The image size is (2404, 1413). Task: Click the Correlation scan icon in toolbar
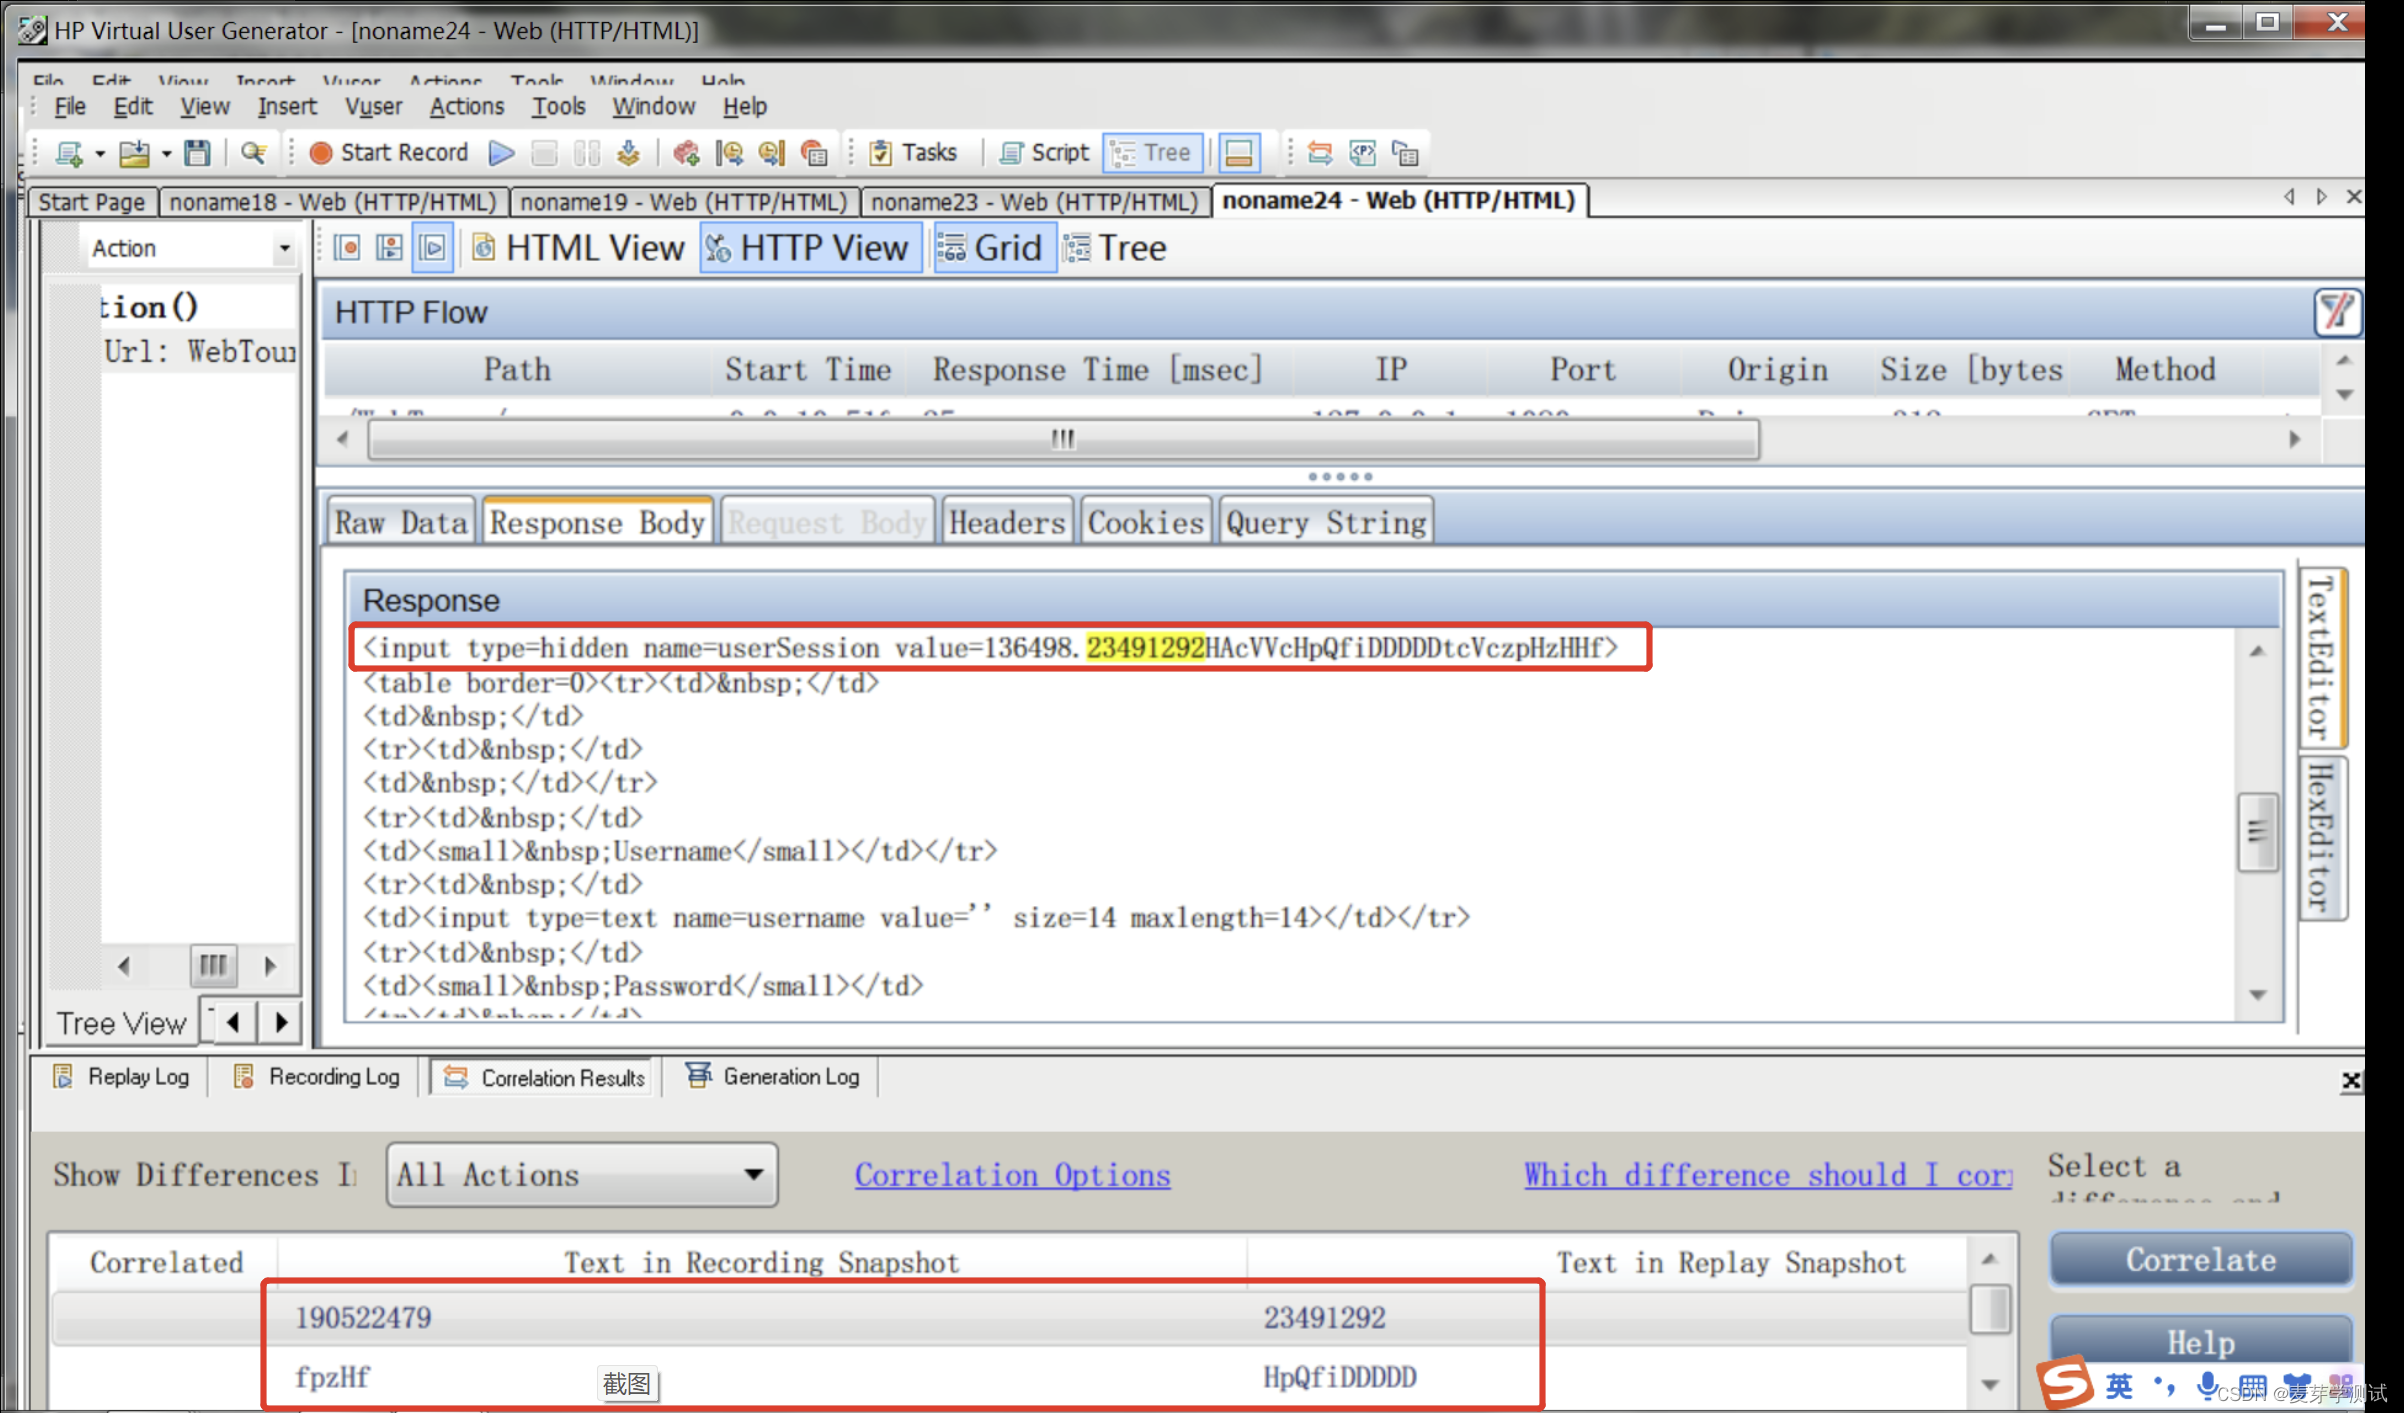(1320, 152)
